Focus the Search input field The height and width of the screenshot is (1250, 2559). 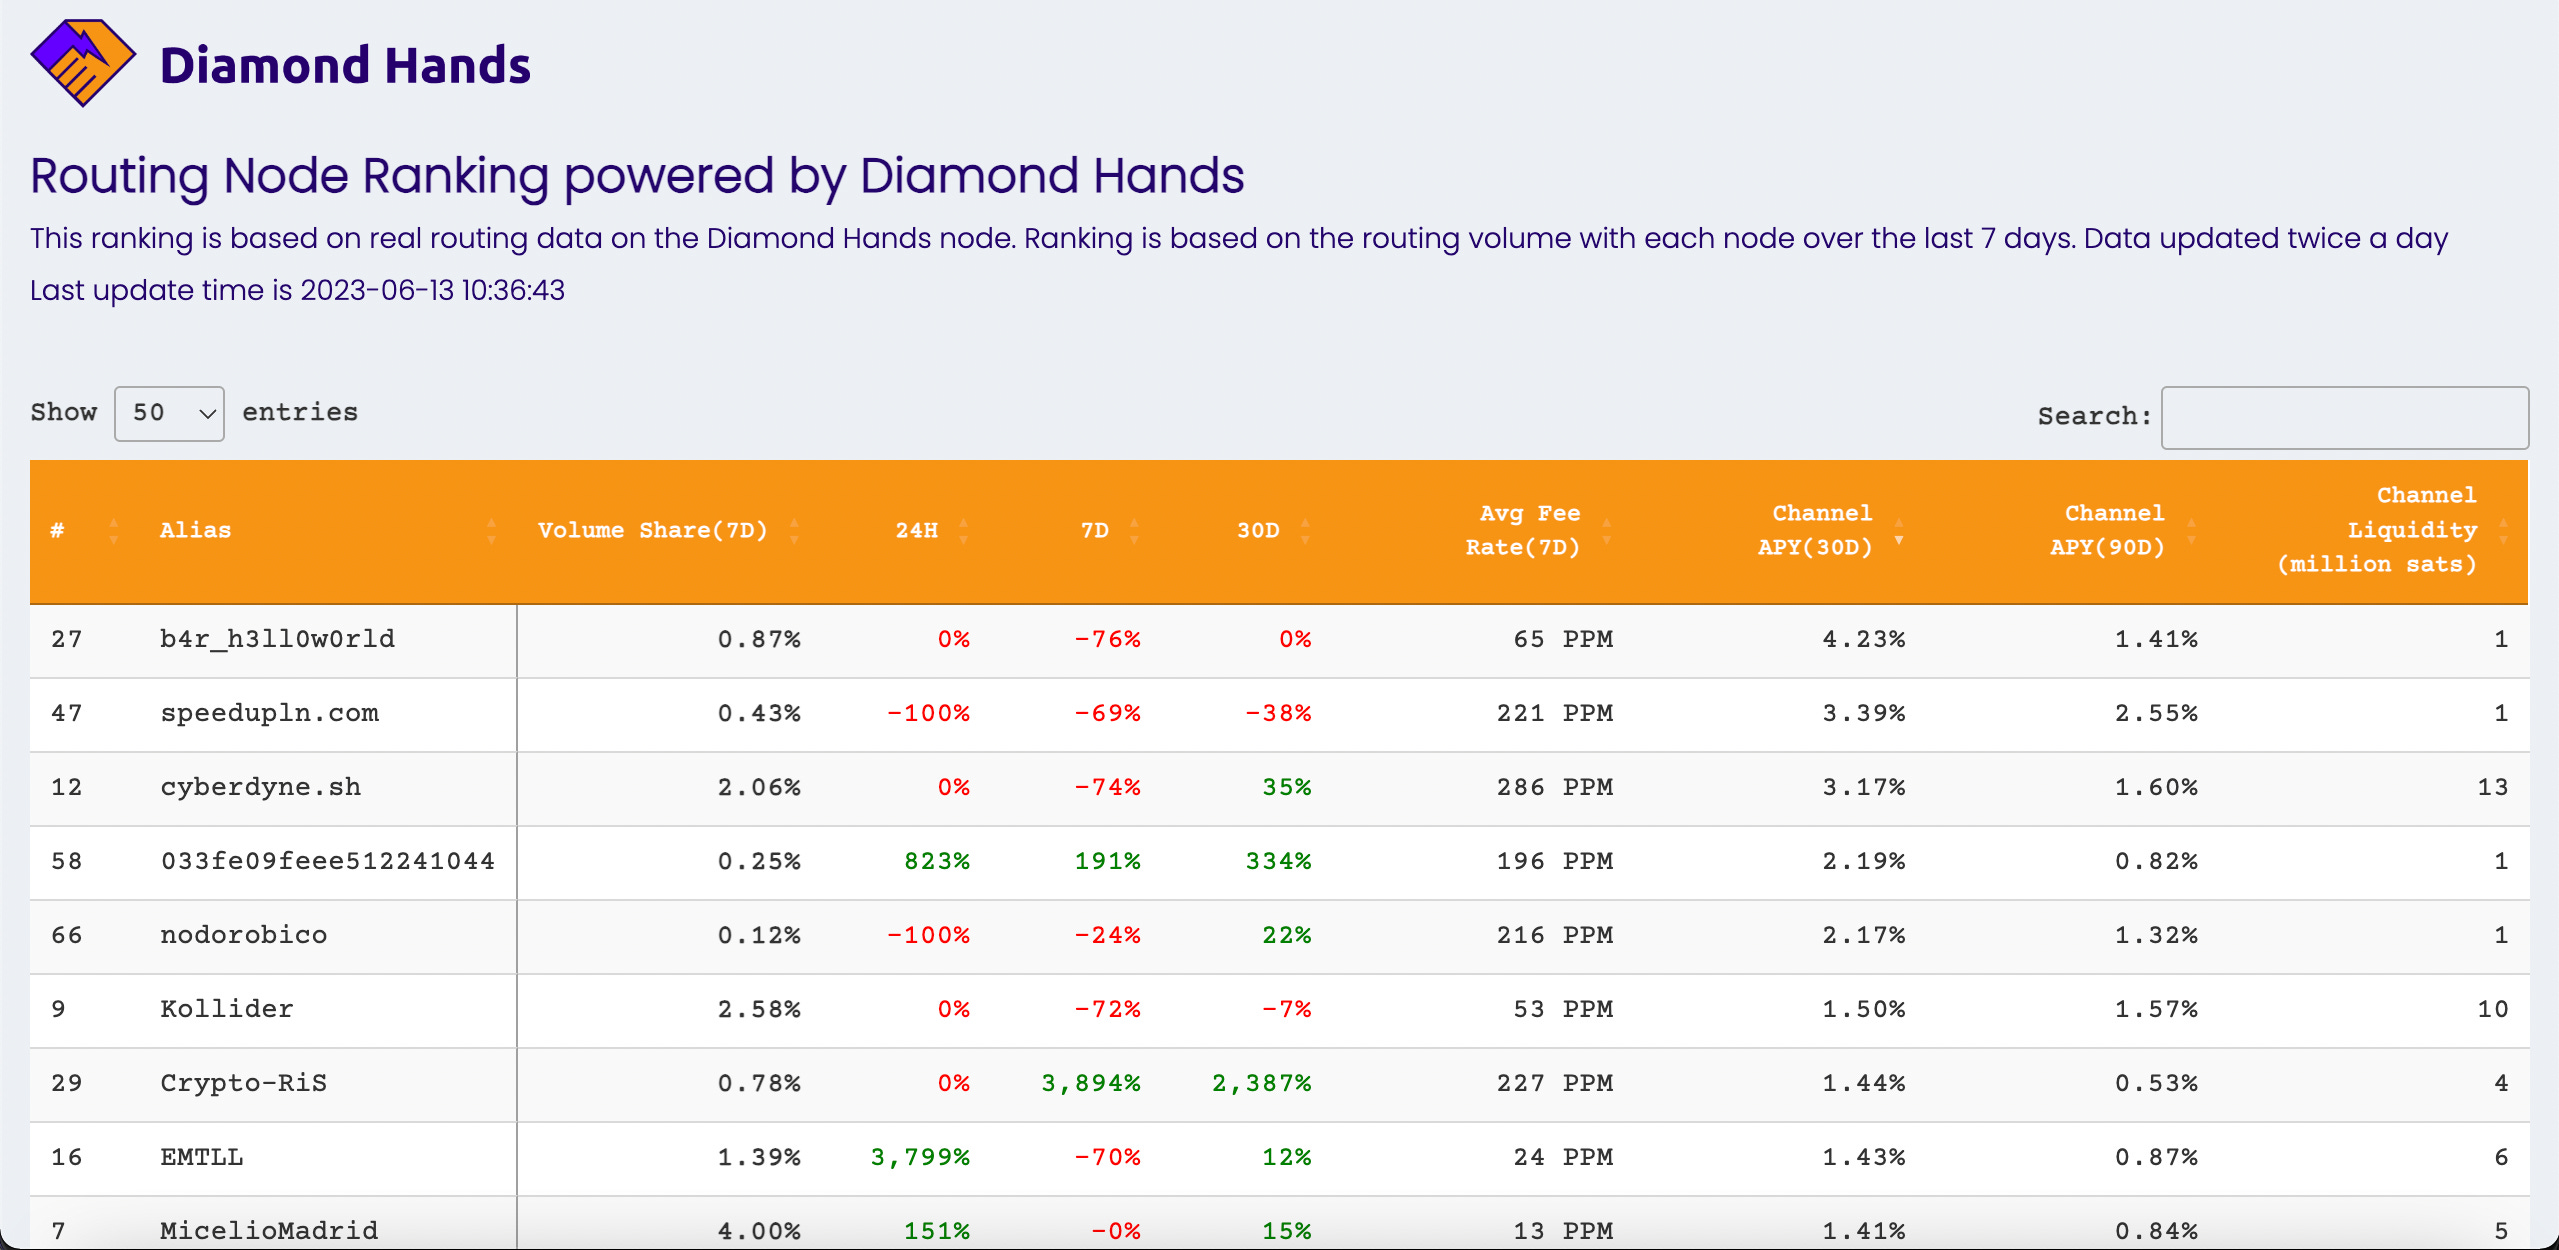[x=2344, y=417]
